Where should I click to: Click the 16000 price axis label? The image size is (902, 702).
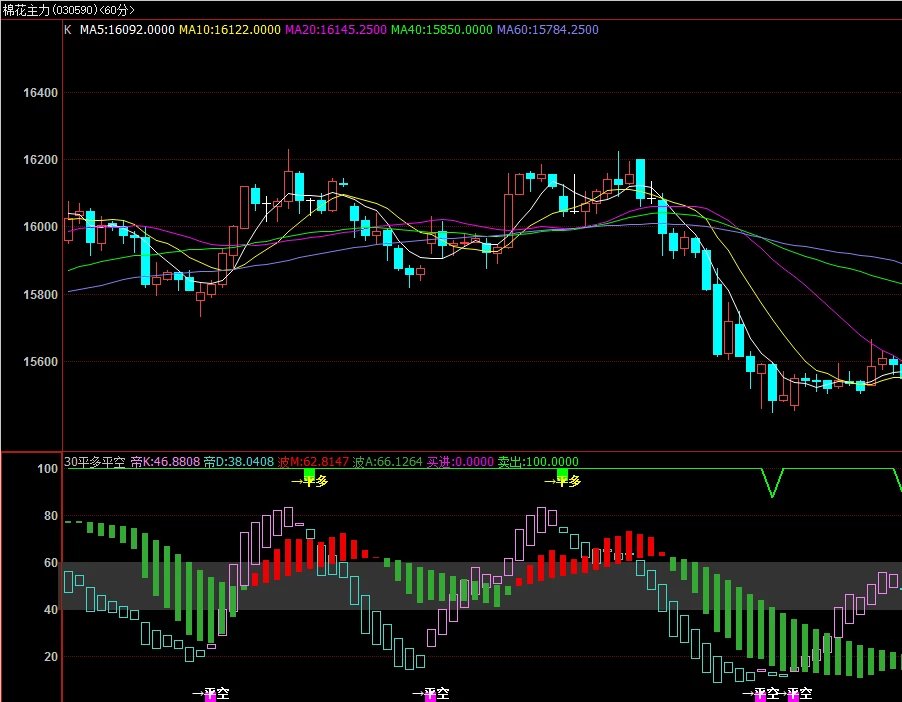40,227
